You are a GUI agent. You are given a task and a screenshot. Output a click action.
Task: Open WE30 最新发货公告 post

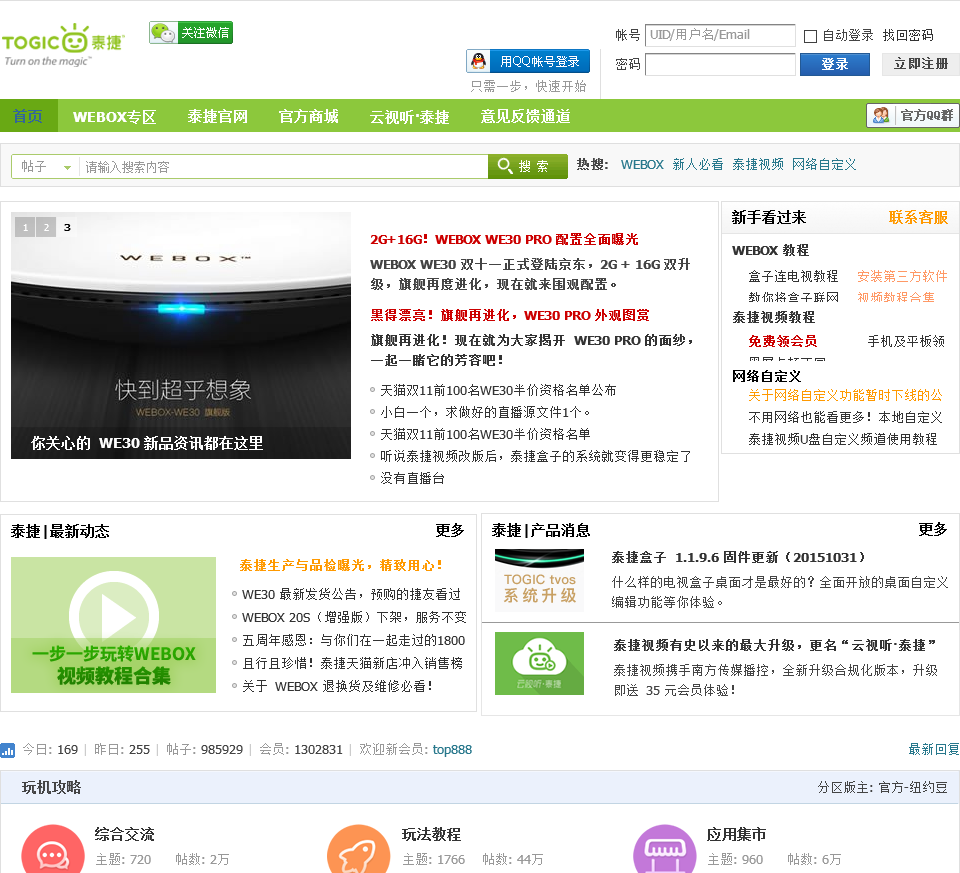click(351, 594)
